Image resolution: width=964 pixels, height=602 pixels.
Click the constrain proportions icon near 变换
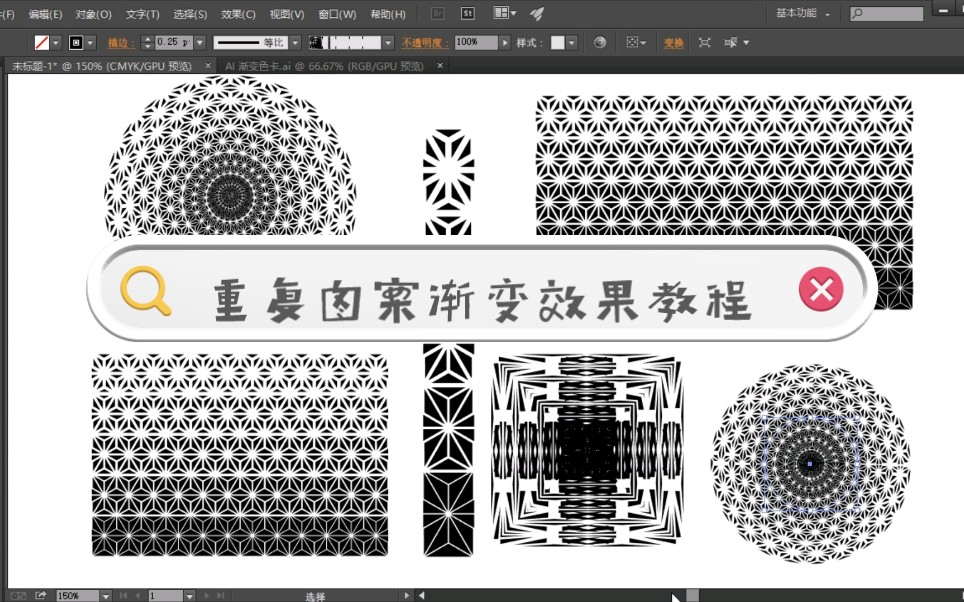pyautogui.click(x=703, y=42)
